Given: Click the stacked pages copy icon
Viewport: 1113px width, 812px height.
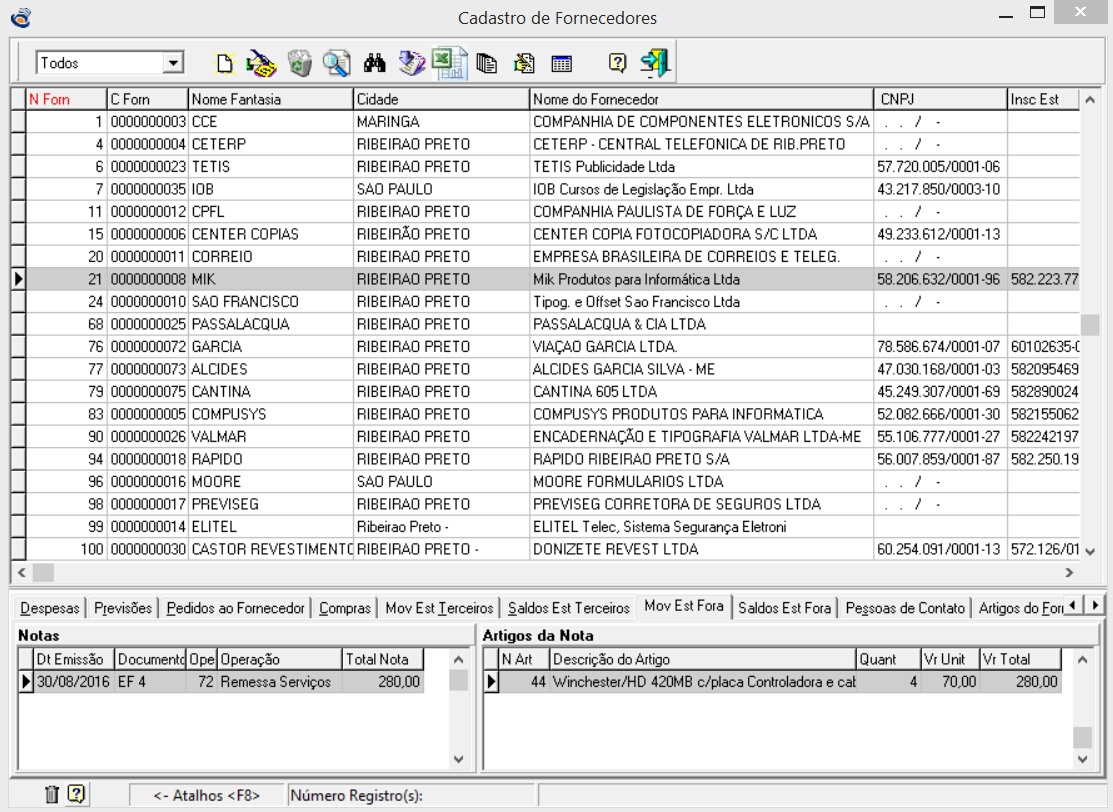Looking at the screenshot, I should tap(486, 63).
